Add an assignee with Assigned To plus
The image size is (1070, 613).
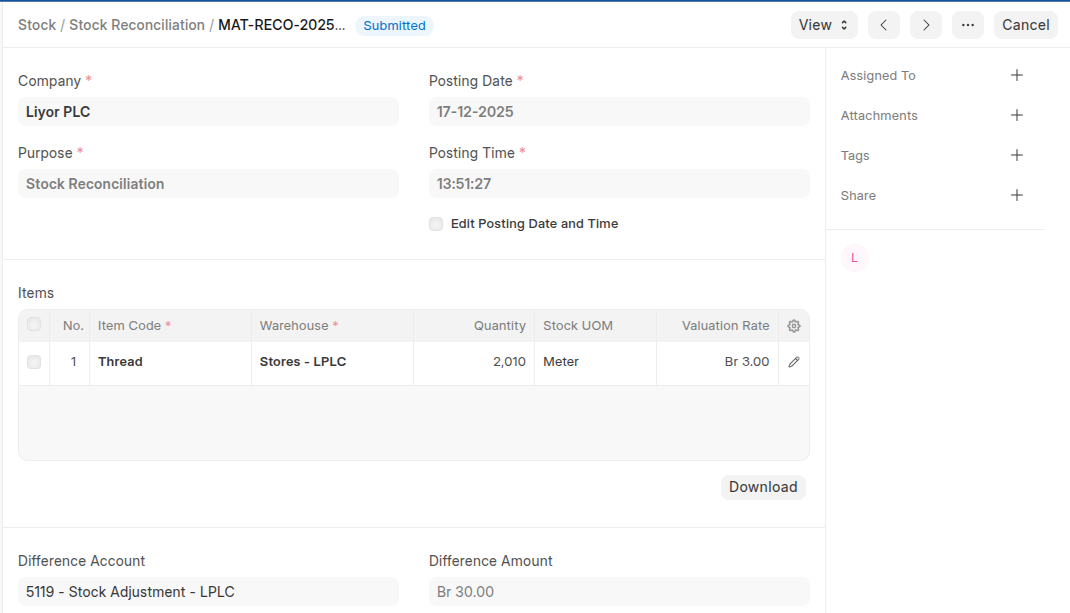[x=1016, y=75]
